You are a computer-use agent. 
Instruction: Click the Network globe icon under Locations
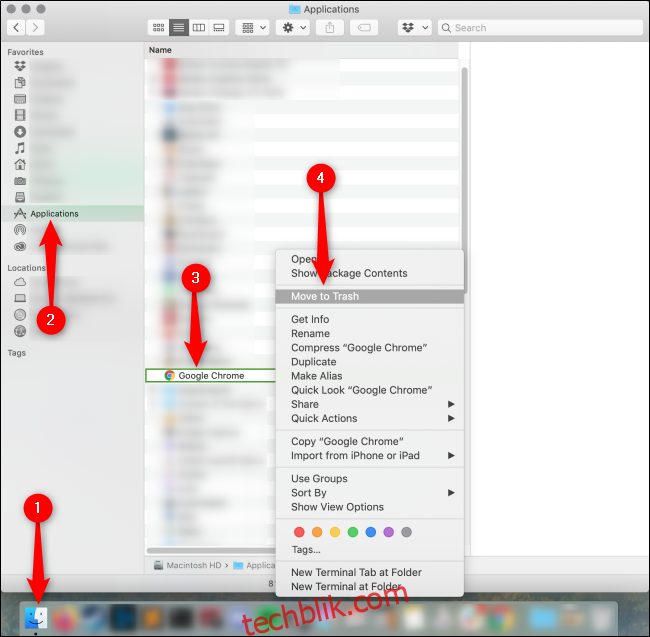coord(20,331)
